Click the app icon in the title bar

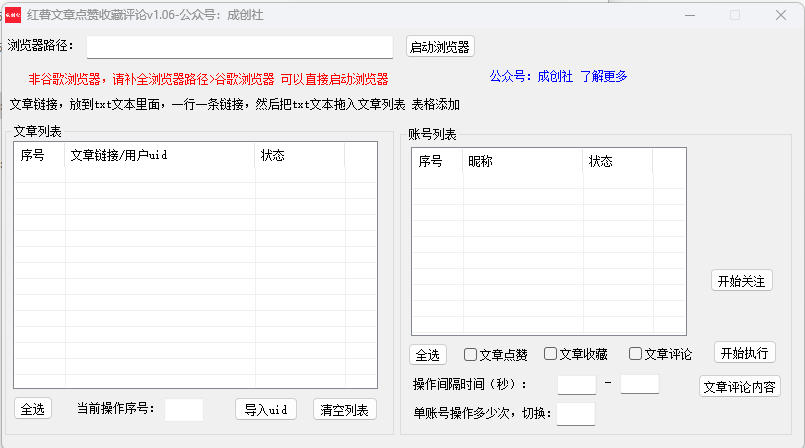click(14, 16)
